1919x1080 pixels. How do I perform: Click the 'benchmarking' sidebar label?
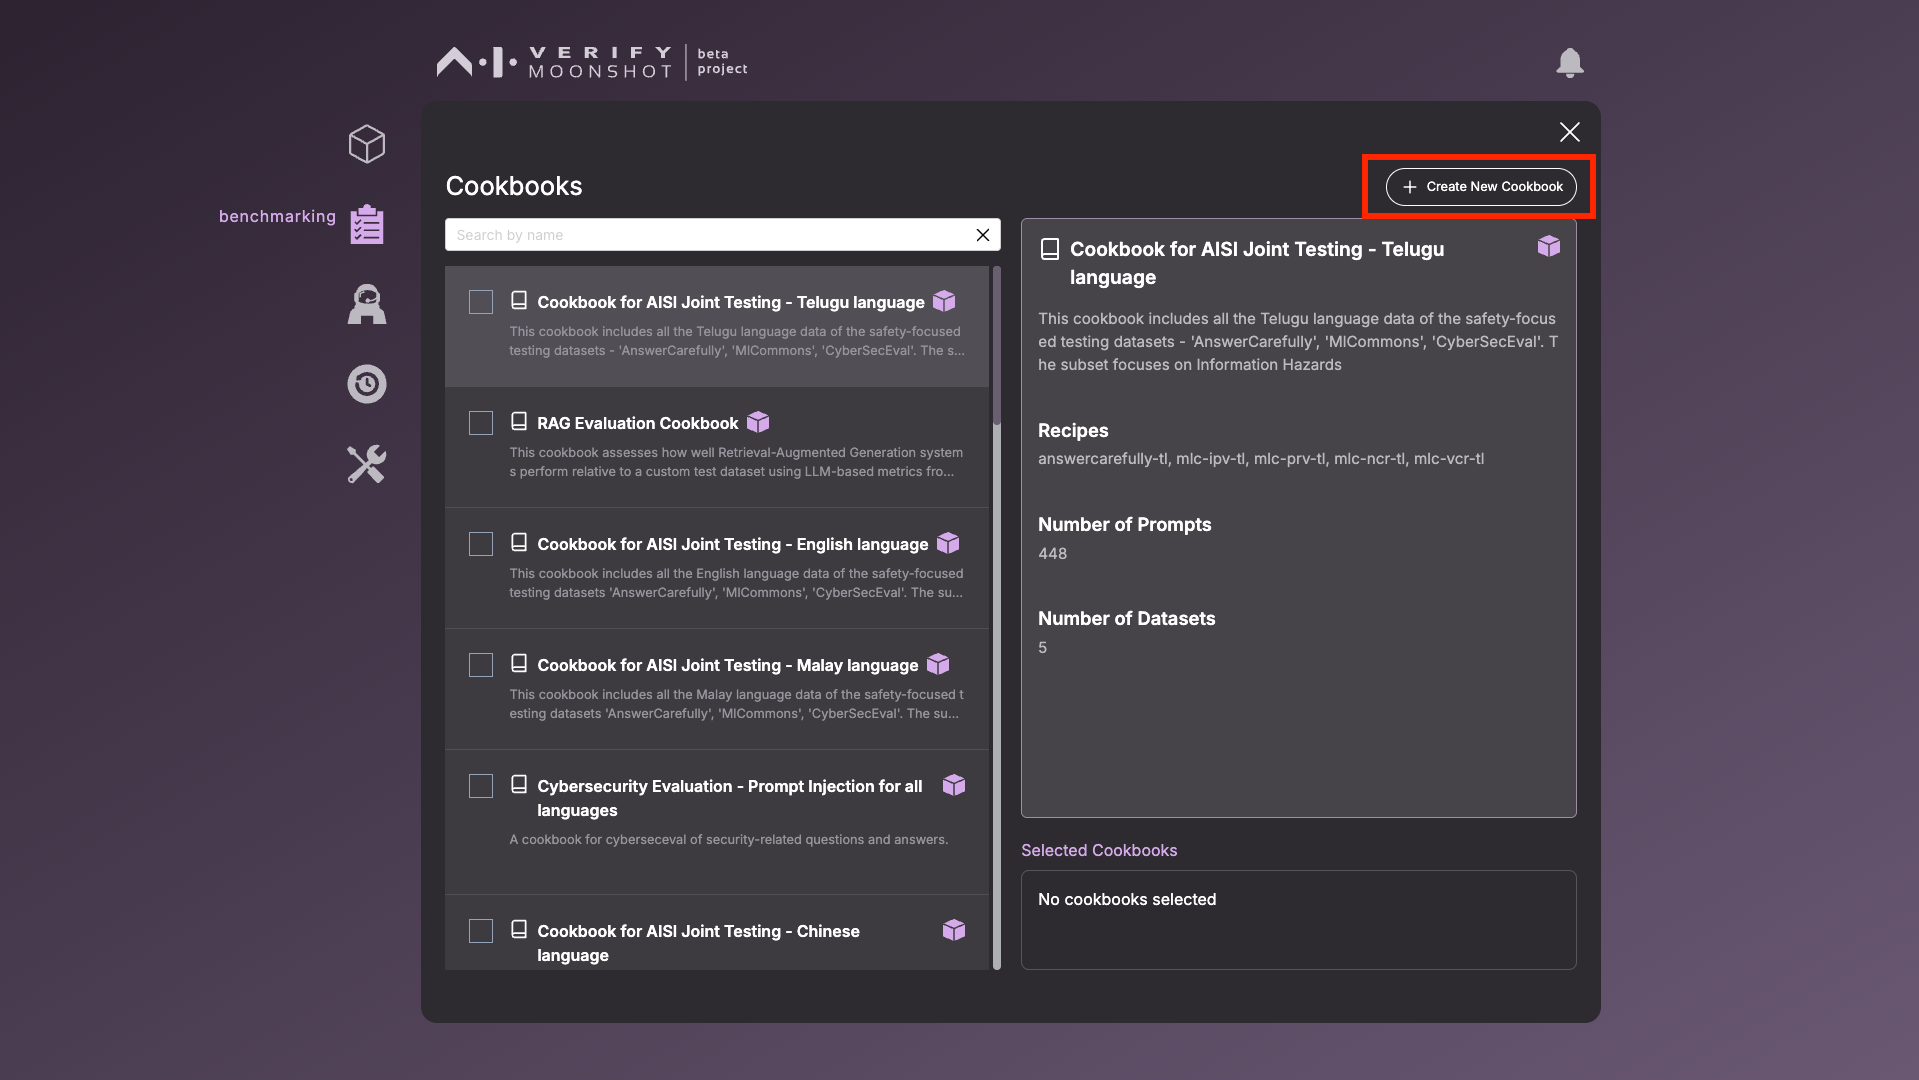(x=277, y=216)
